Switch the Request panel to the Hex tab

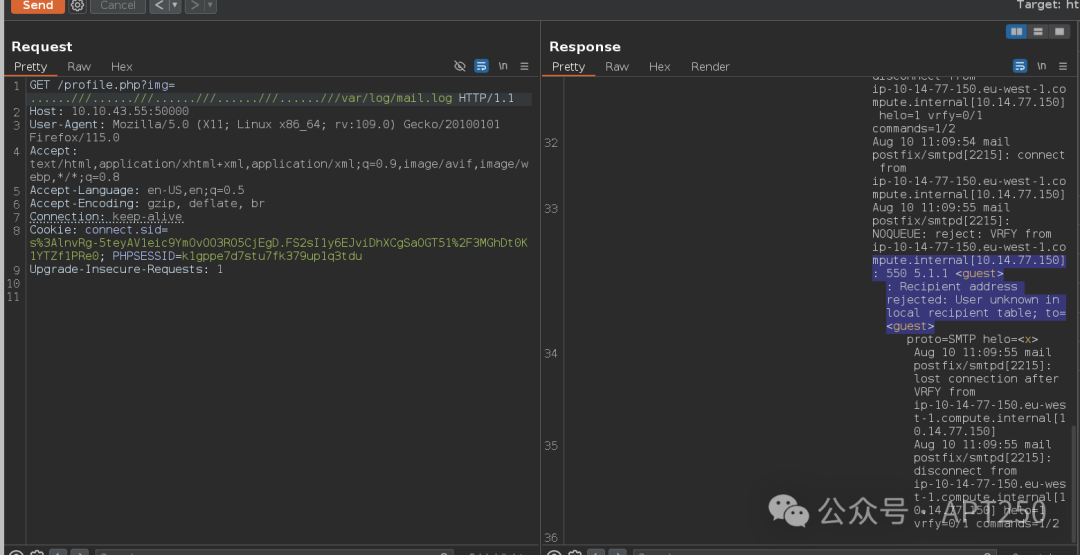tap(122, 66)
